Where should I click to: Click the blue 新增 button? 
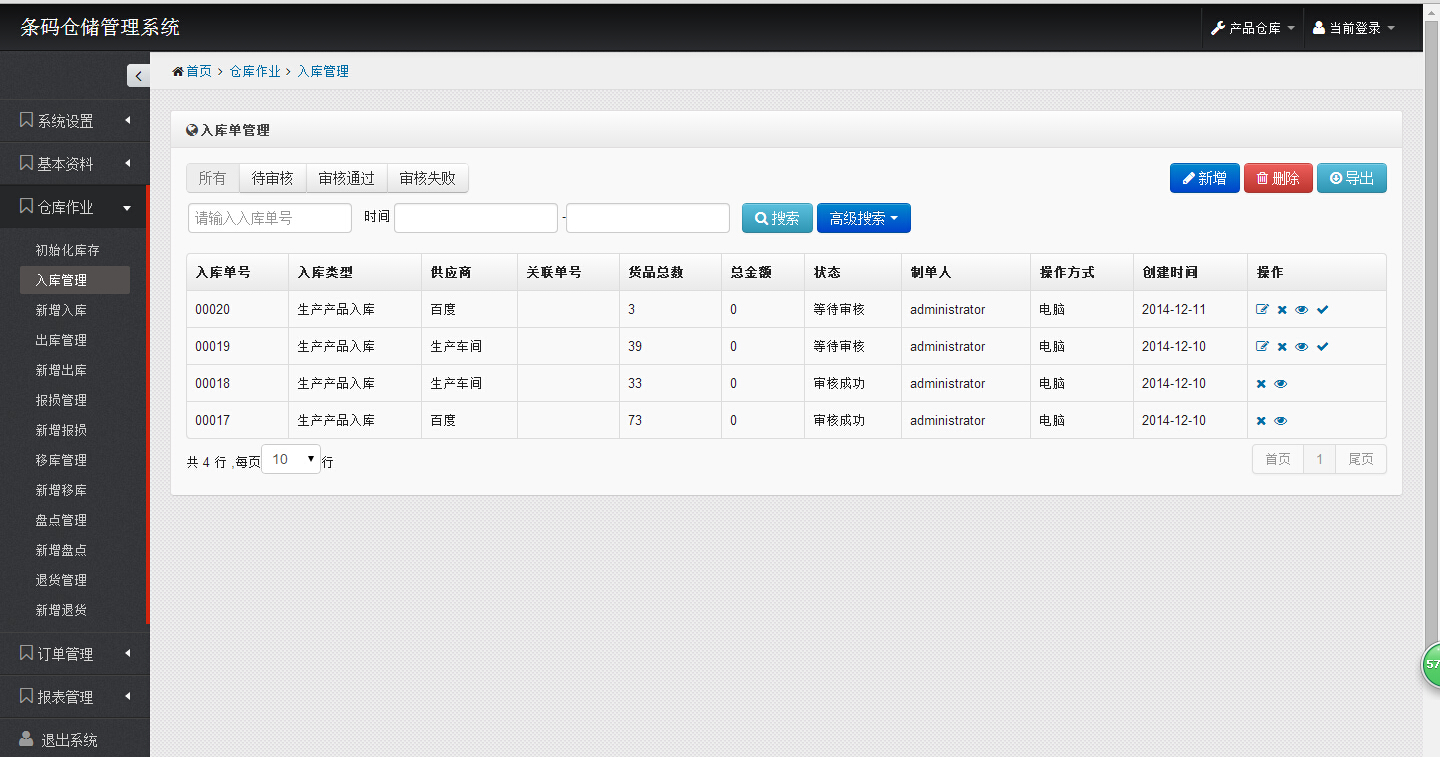[x=1205, y=178]
